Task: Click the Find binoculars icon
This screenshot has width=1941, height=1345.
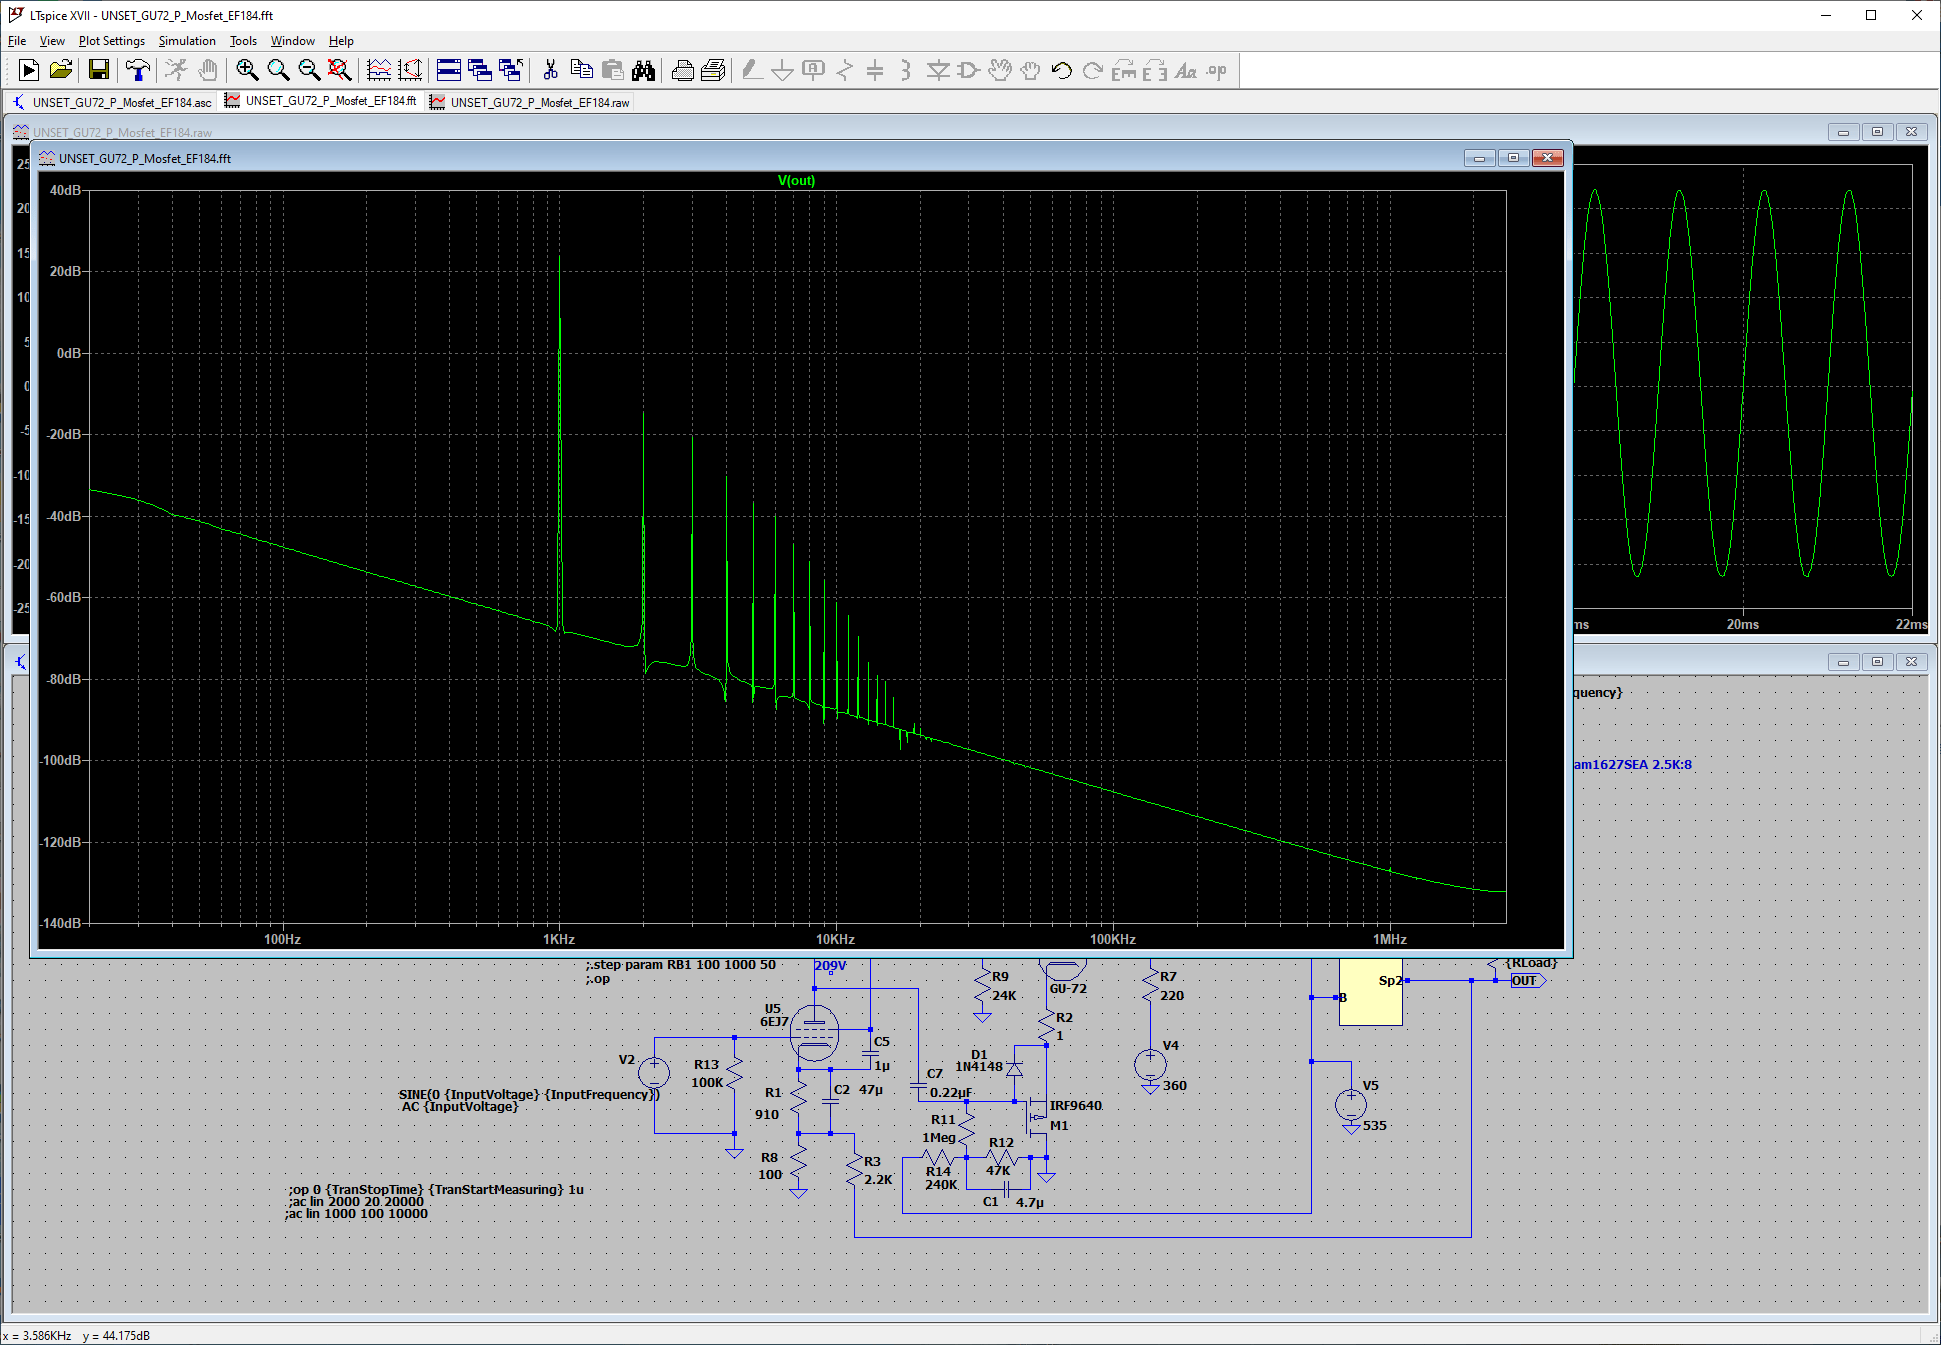Action: point(643,70)
